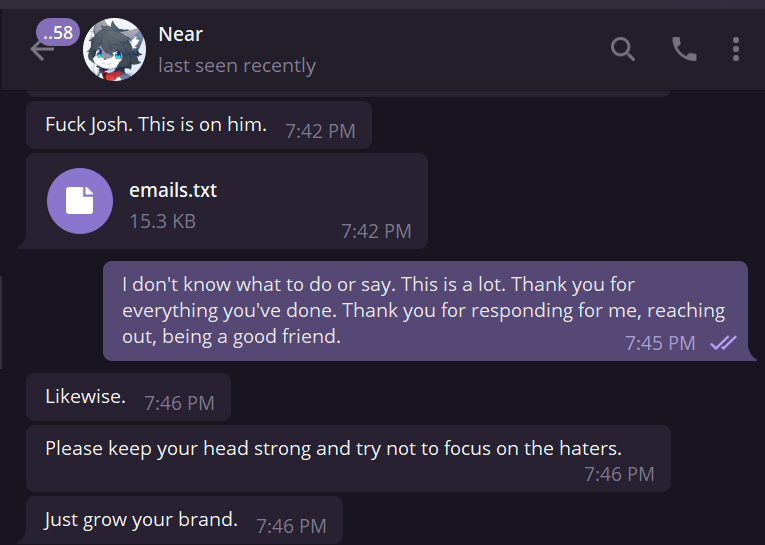Click Near's profile avatar
765x545 pixels.
click(x=115, y=49)
